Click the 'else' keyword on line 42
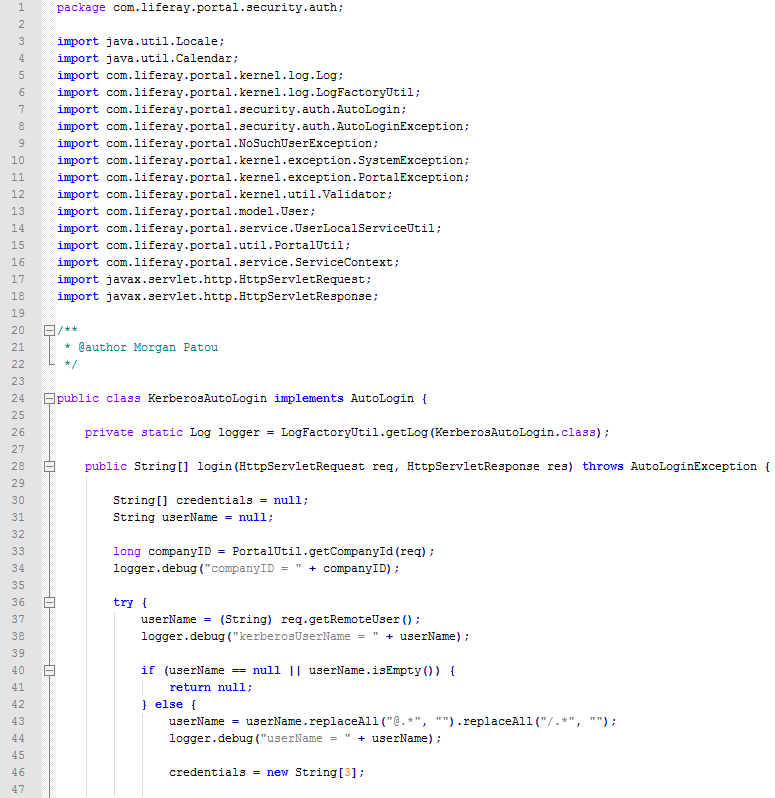 tap(168, 705)
